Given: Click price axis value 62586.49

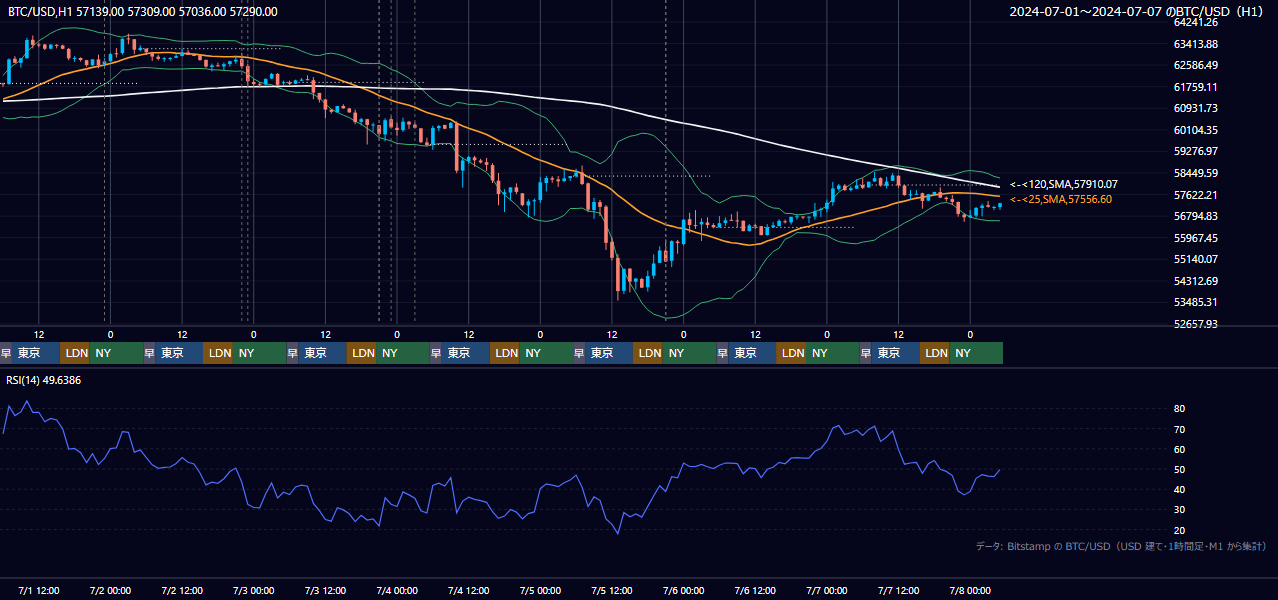Looking at the screenshot, I should [1195, 65].
